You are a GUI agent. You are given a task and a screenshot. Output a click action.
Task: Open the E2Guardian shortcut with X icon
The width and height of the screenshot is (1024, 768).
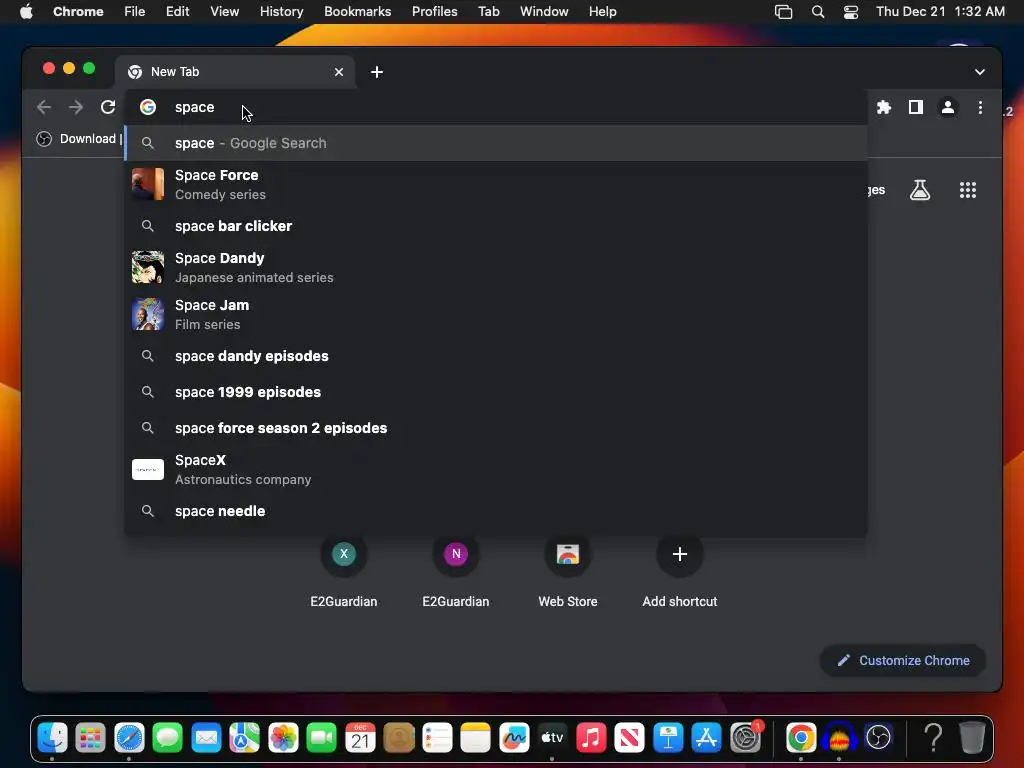click(x=344, y=572)
